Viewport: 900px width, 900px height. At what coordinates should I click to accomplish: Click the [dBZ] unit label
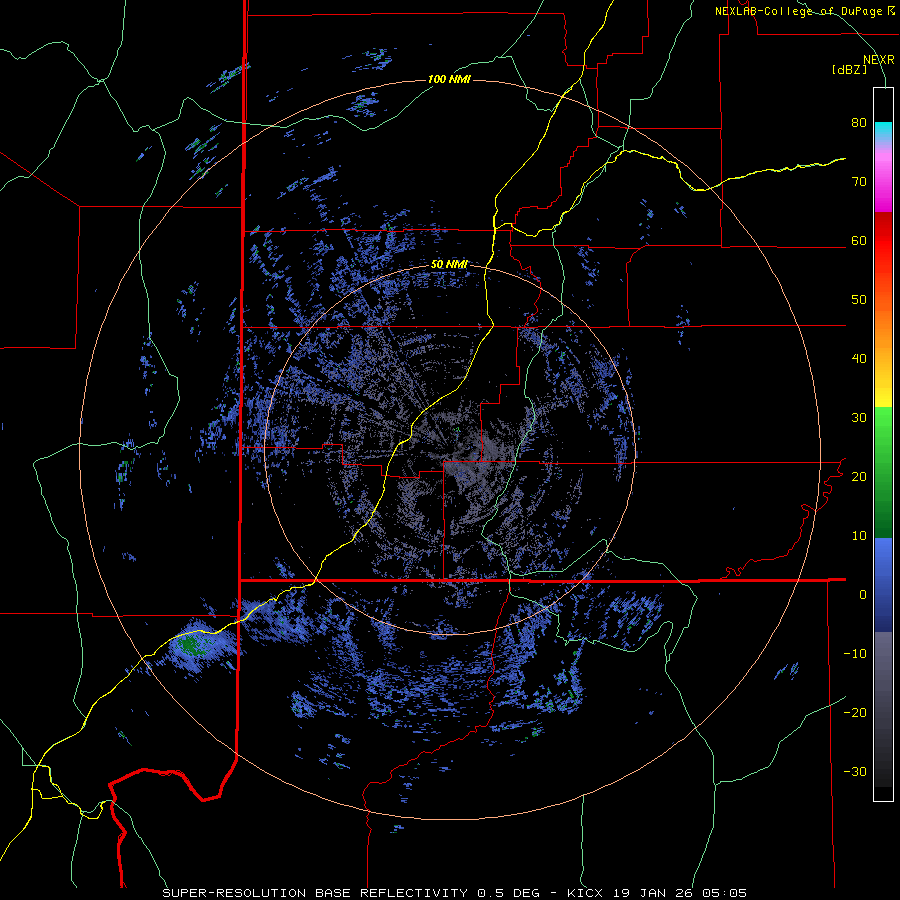pos(849,69)
